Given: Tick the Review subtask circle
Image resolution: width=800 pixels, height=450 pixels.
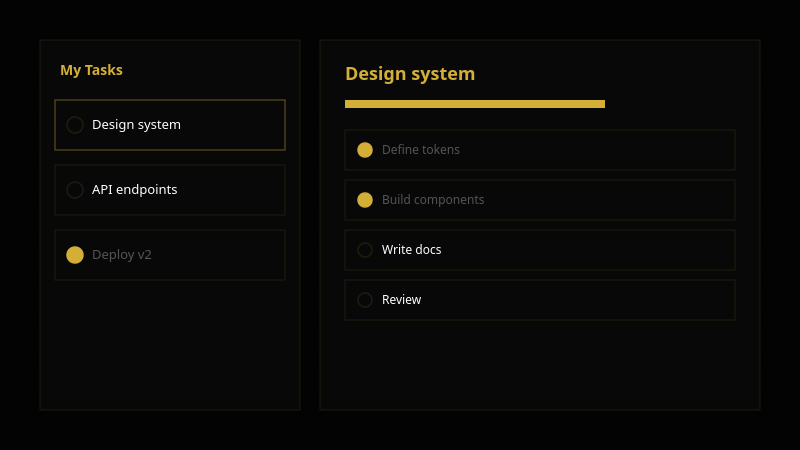Looking at the screenshot, I should [x=365, y=300].
